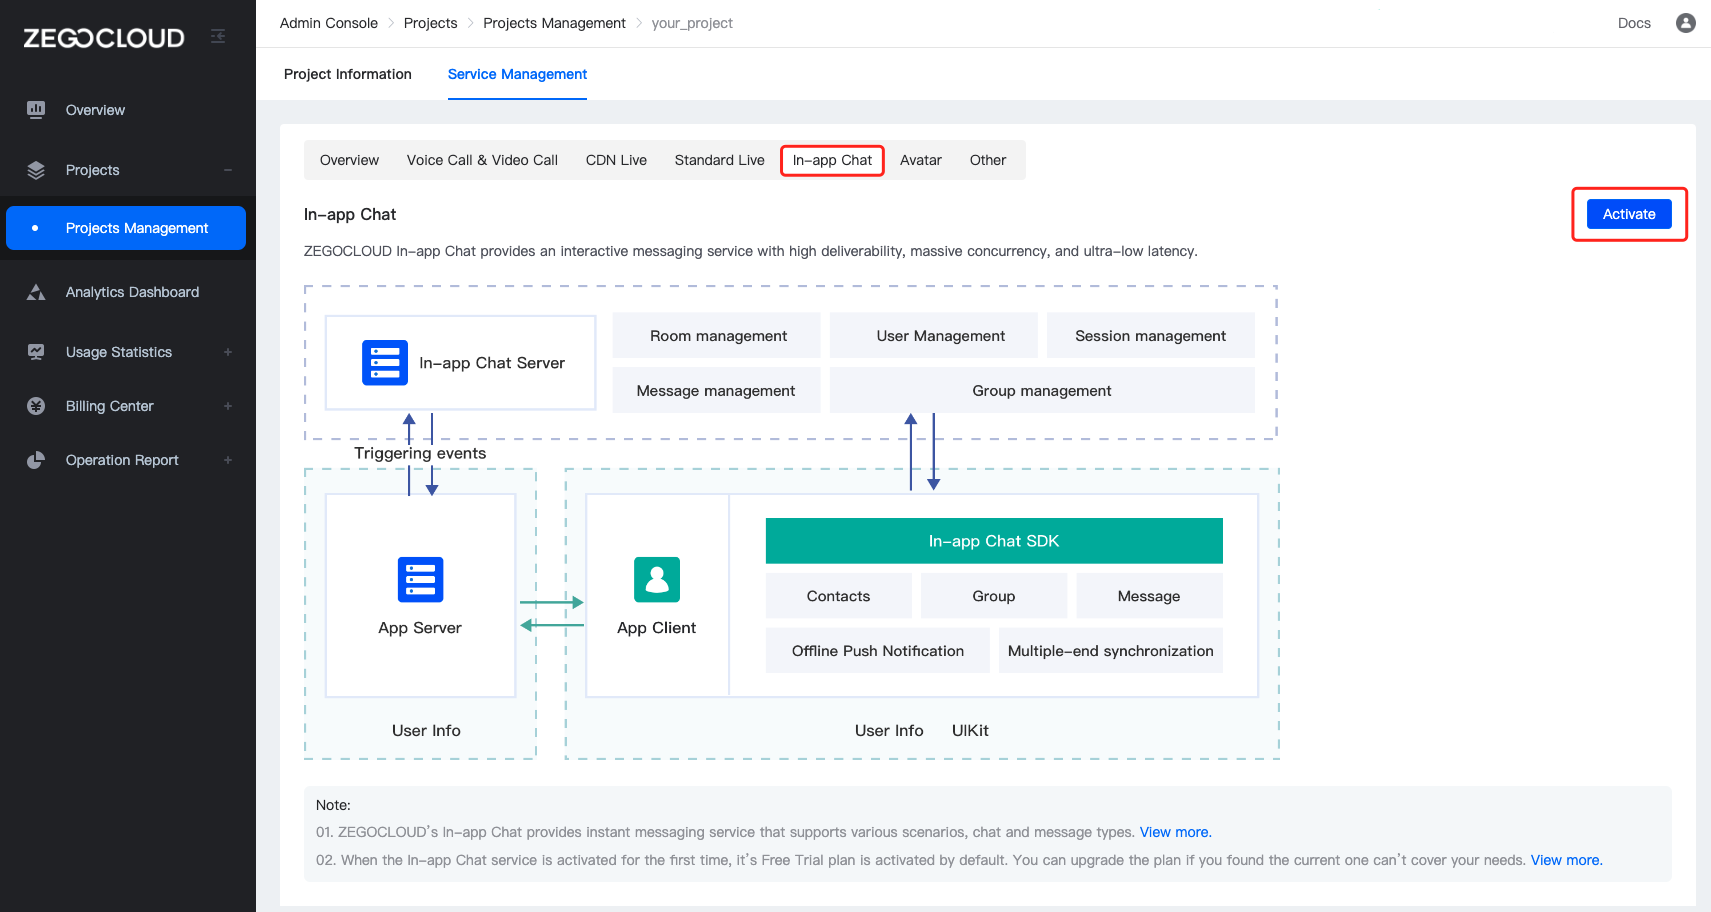Open the Docs link in header
Screen dimensions: 1711x912
click(x=1633, y=23)
